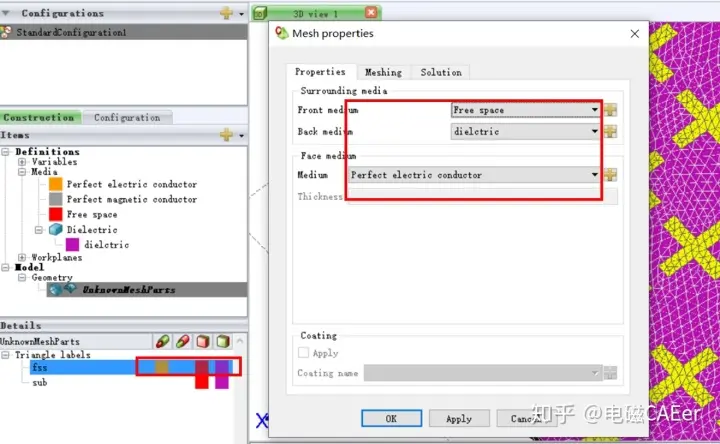Click the OK button
This screenshot has height=444, width=720.
point(391,418)
